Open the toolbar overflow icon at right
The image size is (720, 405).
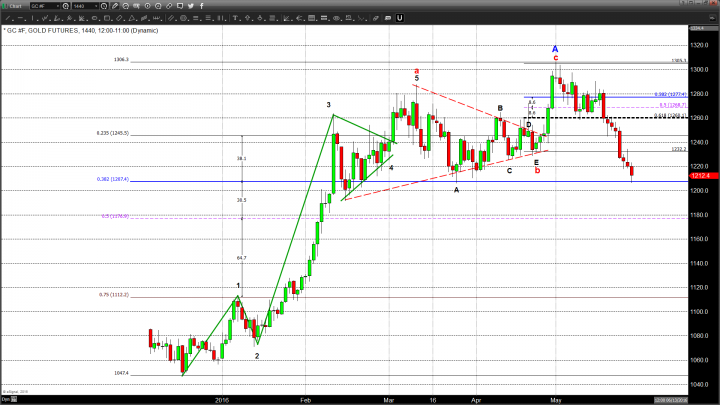point(712,18)
